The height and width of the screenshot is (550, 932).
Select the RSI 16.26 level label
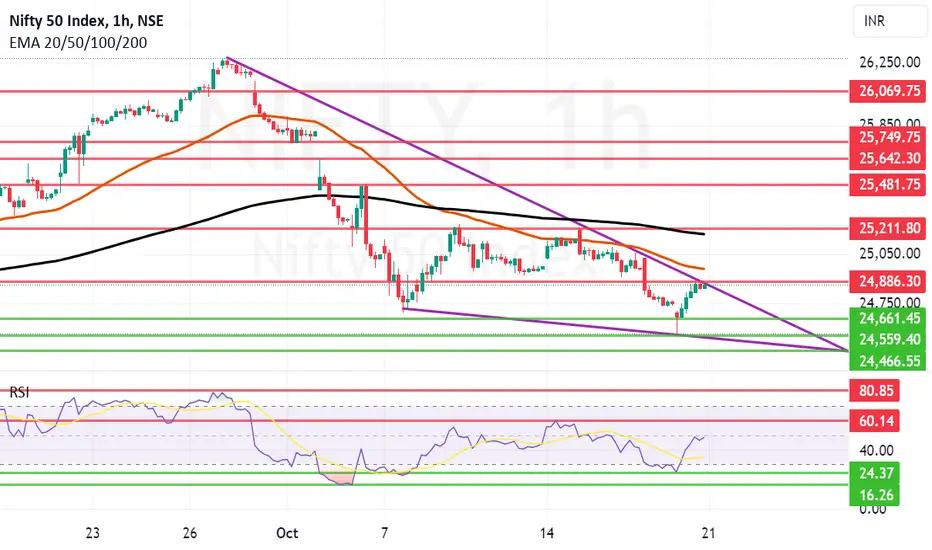[x=874, y=495]
